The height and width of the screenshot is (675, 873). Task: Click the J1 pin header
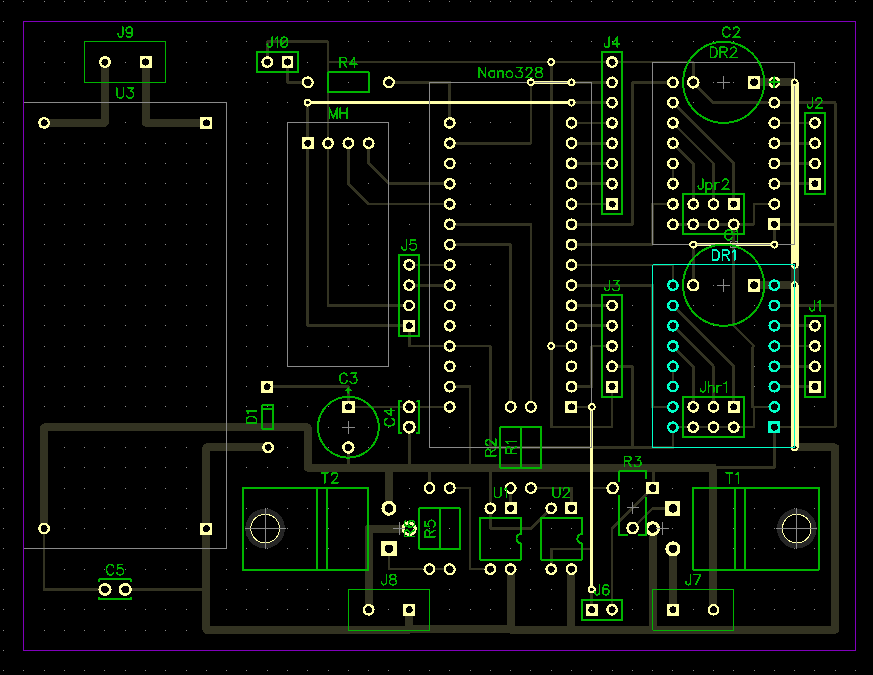[815, 356]
